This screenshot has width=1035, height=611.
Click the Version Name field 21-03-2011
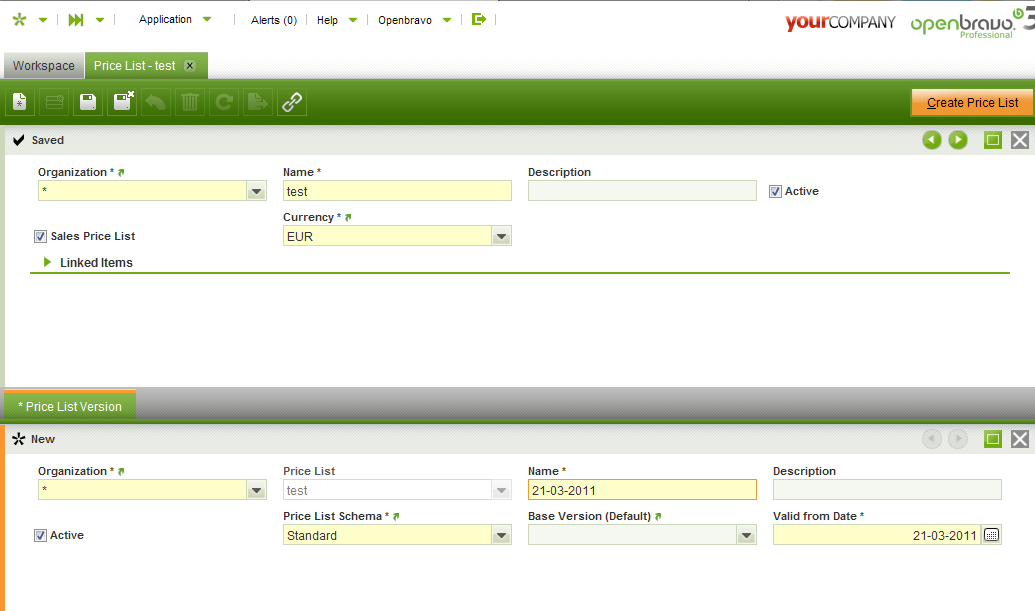click(642, 490)
